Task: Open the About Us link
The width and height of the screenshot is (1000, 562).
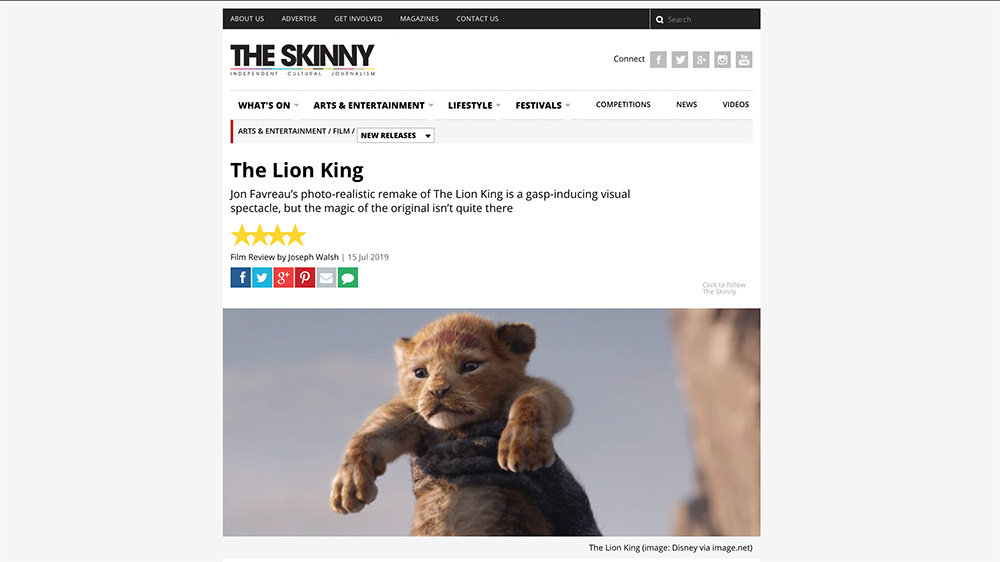Action: (x=247, y=18)
